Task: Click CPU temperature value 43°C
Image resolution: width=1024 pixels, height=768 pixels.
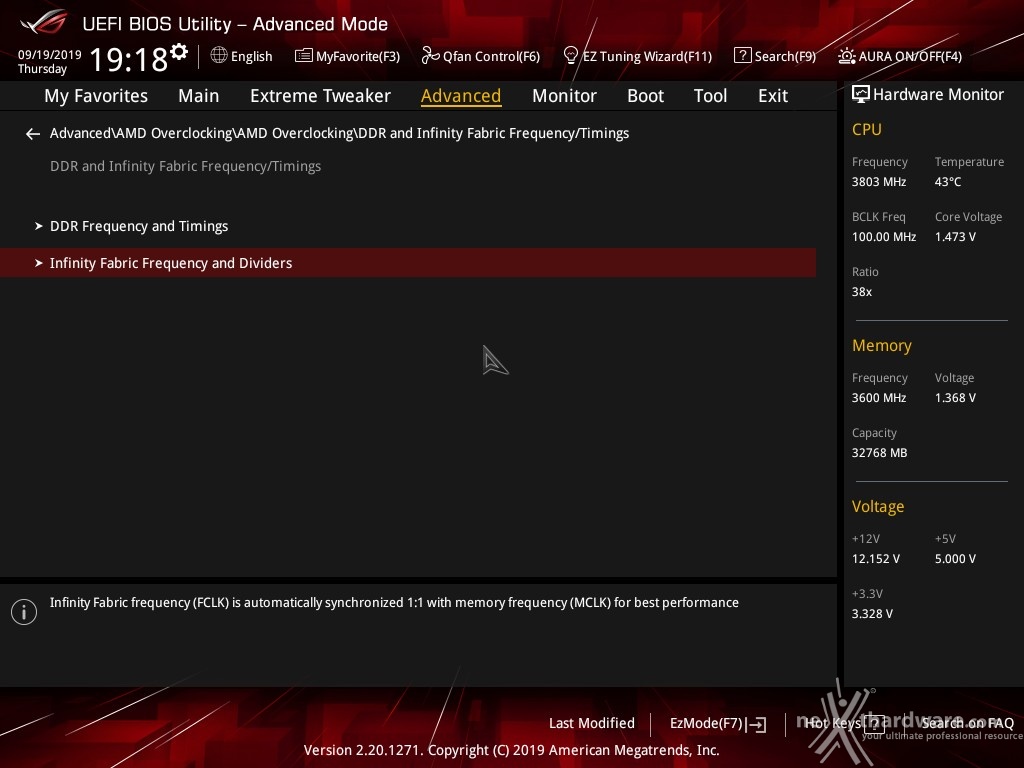Action: click(948, 182)
